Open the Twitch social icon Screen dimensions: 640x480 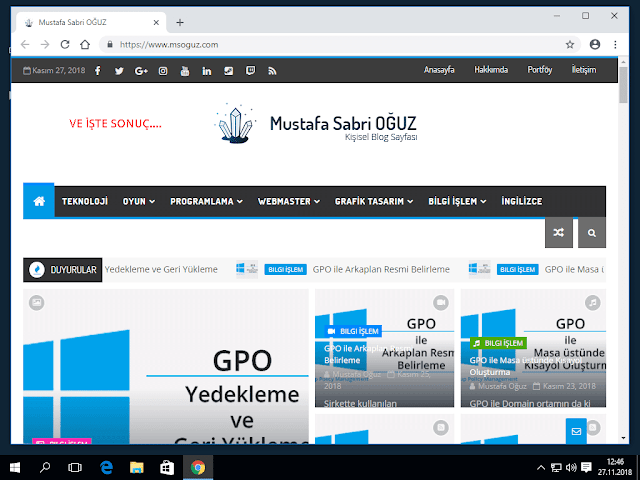tap(251, 71)
